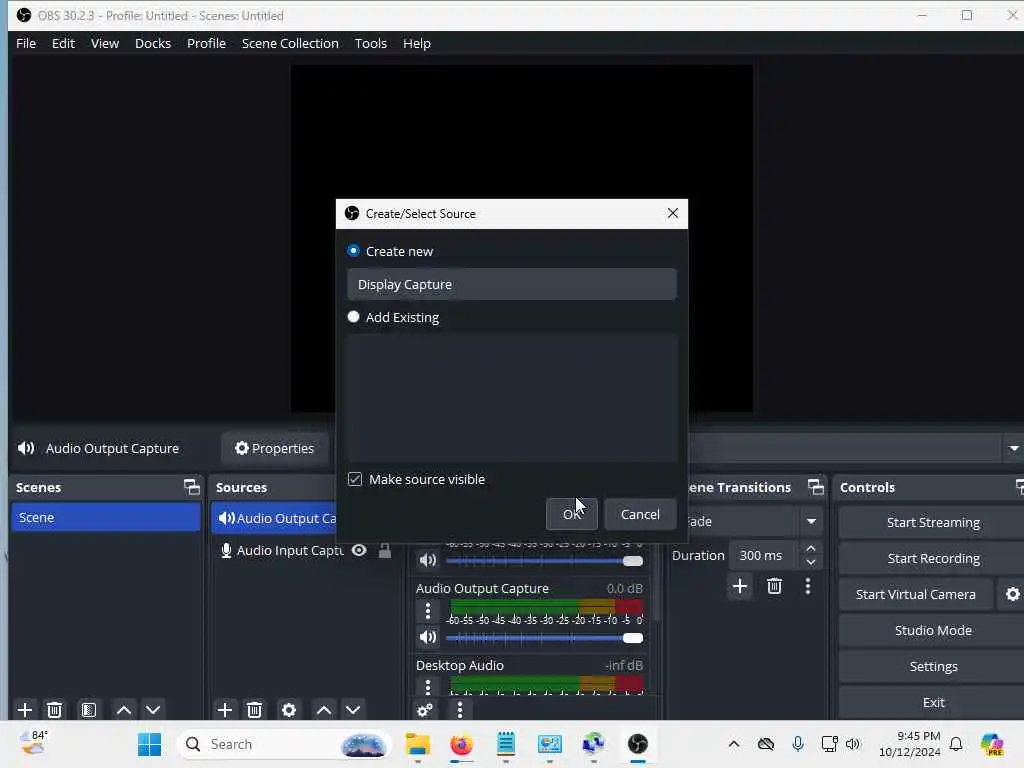
Task: Pop out the Scenes dock
Action: point(191,487)
